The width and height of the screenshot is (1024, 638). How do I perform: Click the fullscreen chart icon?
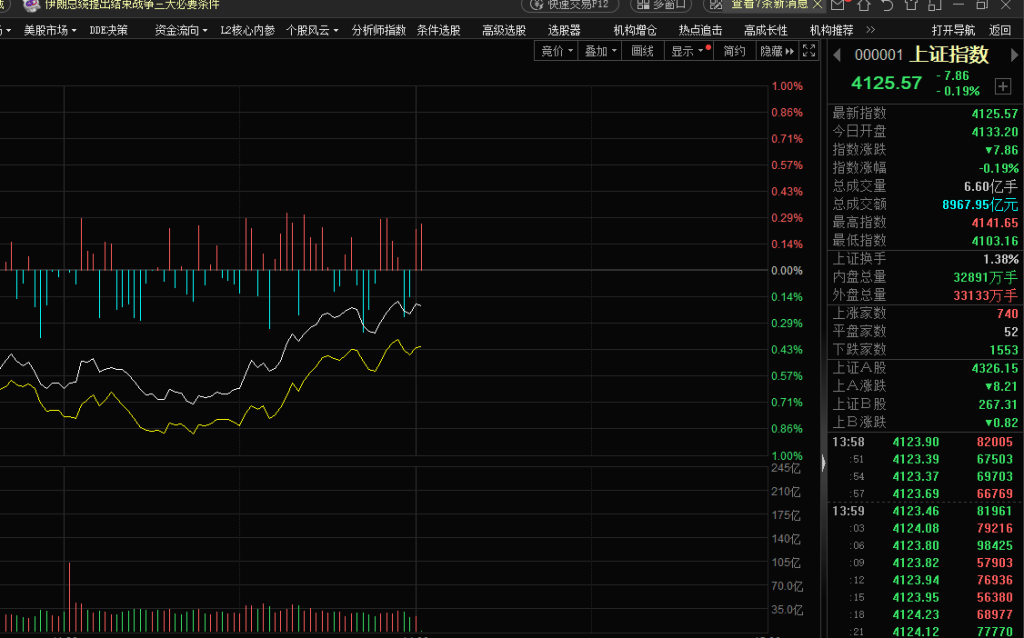[x=808, y=51]
